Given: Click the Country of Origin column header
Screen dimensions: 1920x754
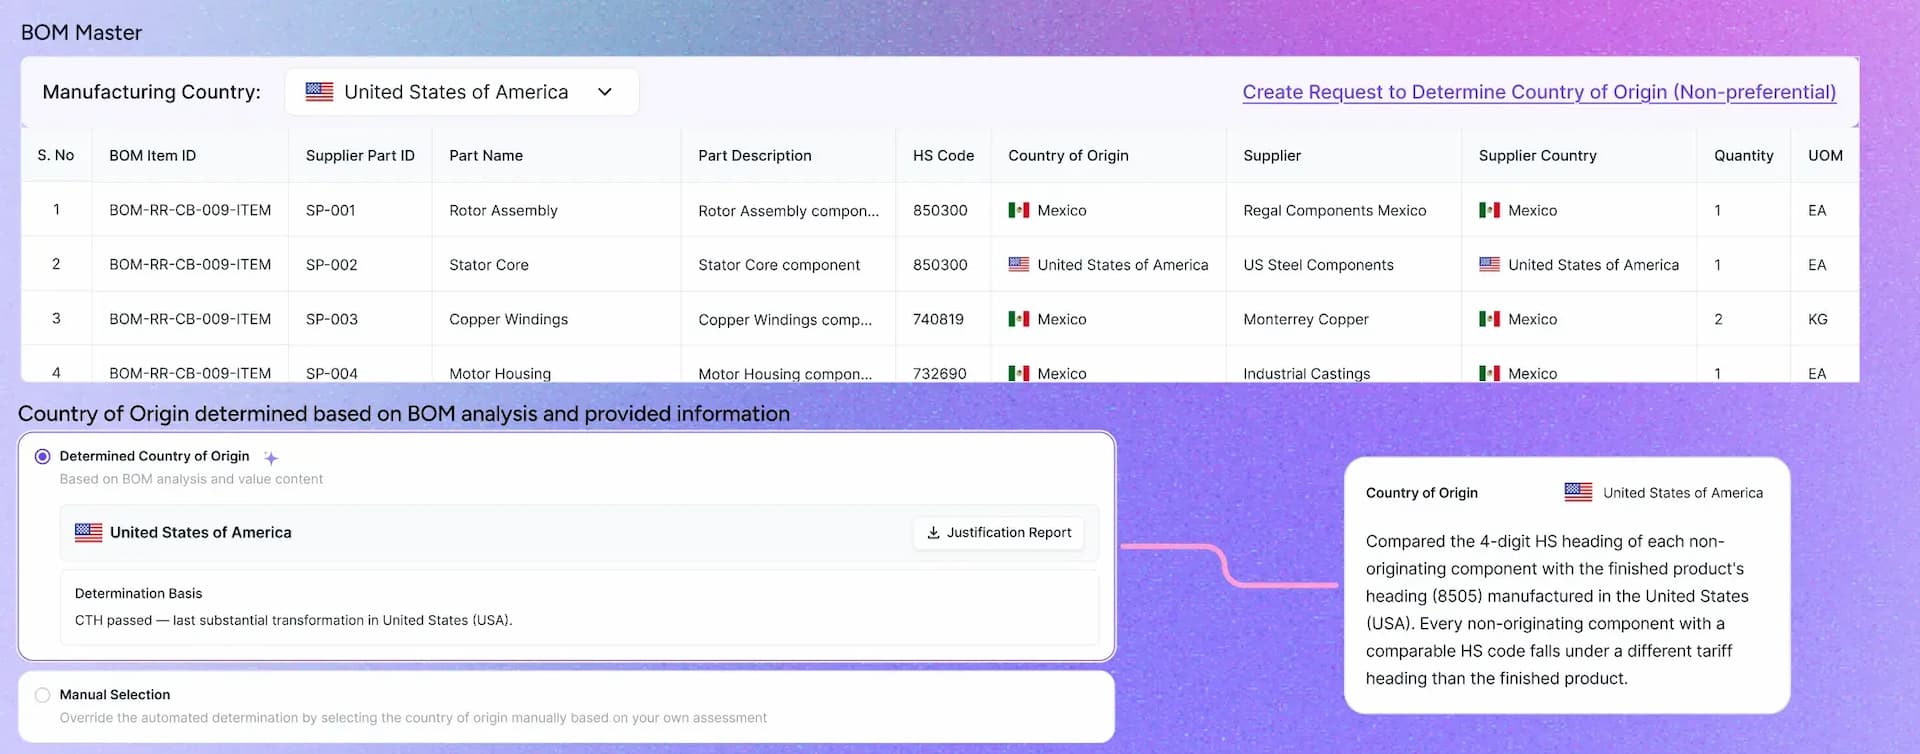Looking at the screenshot, I should click(x=1068, y=155).
